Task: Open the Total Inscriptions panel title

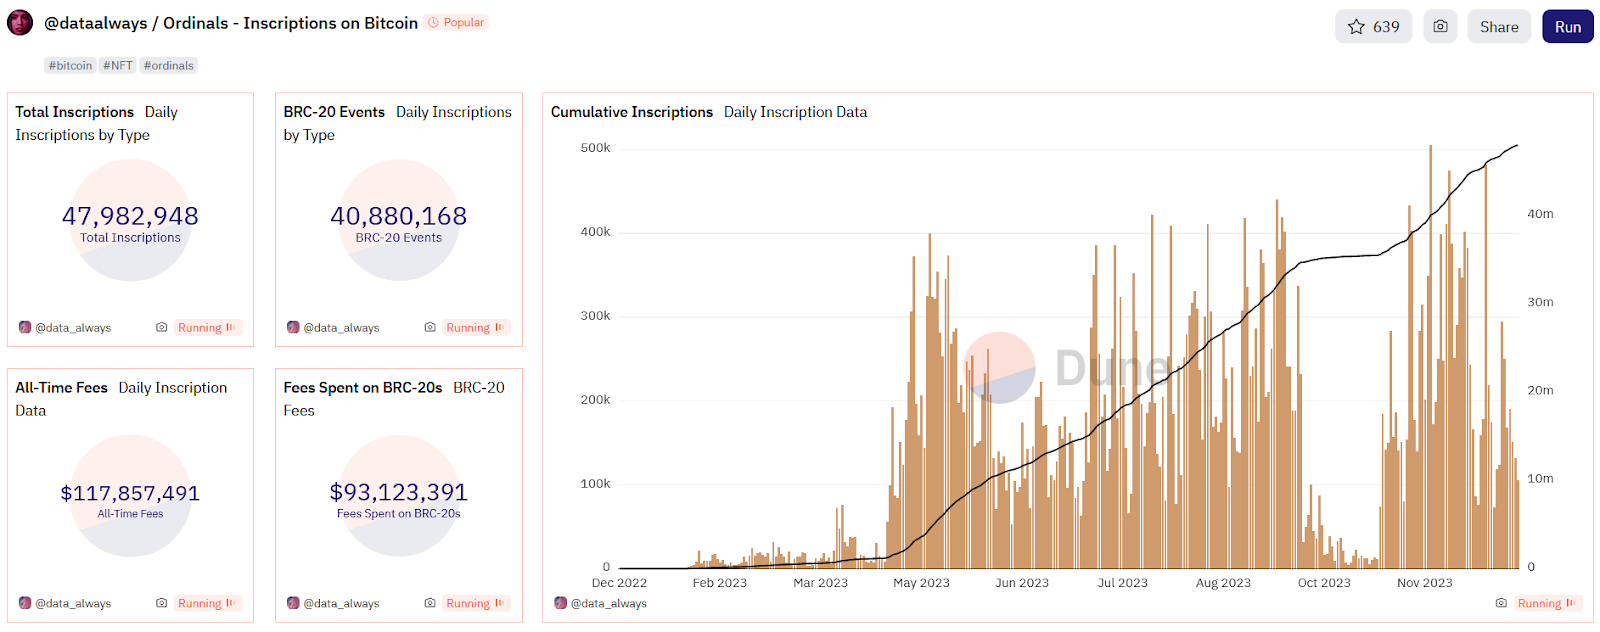Action: coord(75,112)
